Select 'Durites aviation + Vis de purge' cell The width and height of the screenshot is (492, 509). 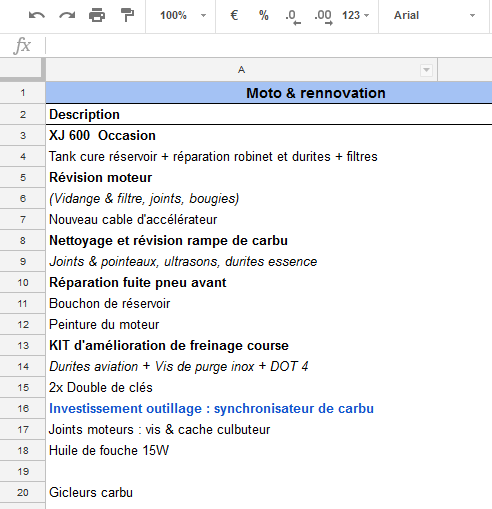point(241,366)
